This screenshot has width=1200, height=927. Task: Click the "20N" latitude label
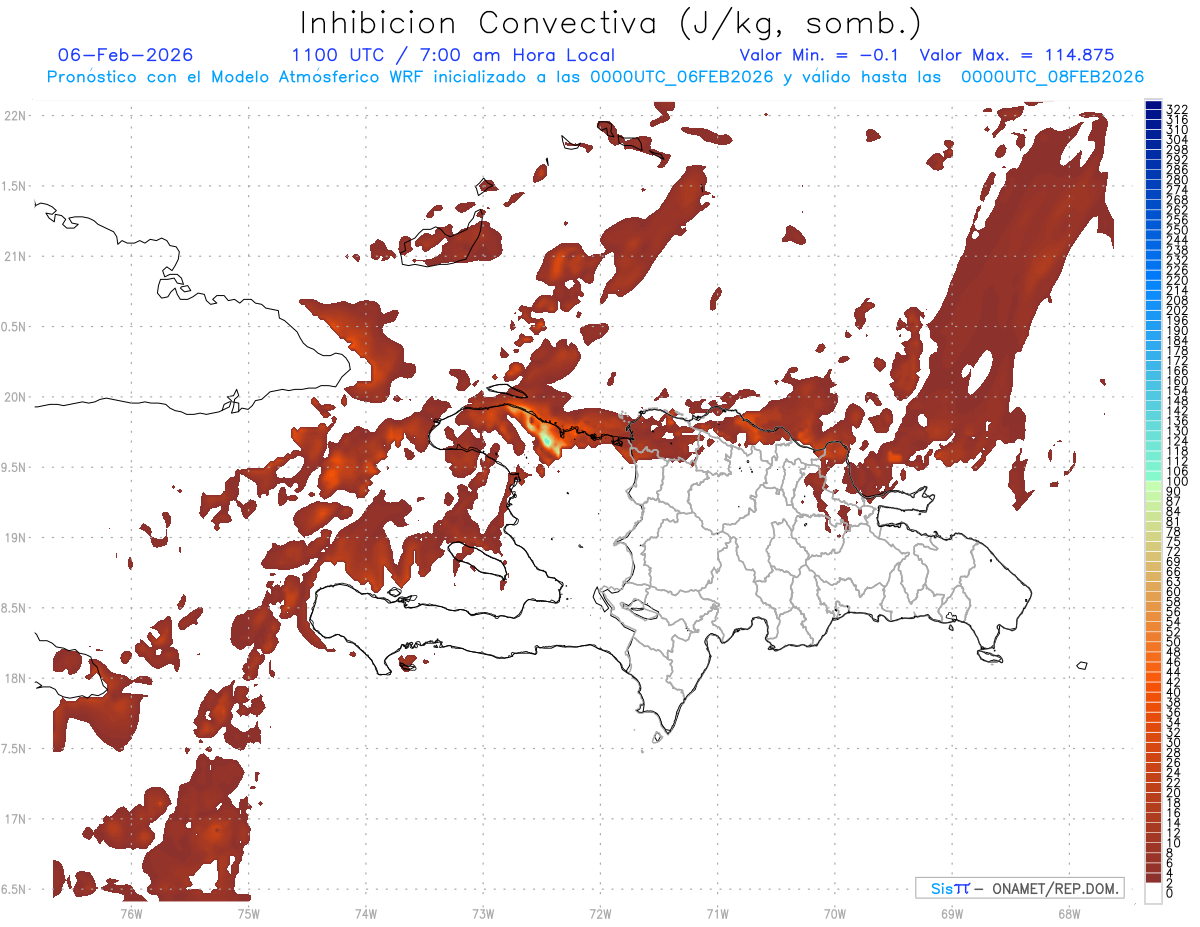pos(16,397)
